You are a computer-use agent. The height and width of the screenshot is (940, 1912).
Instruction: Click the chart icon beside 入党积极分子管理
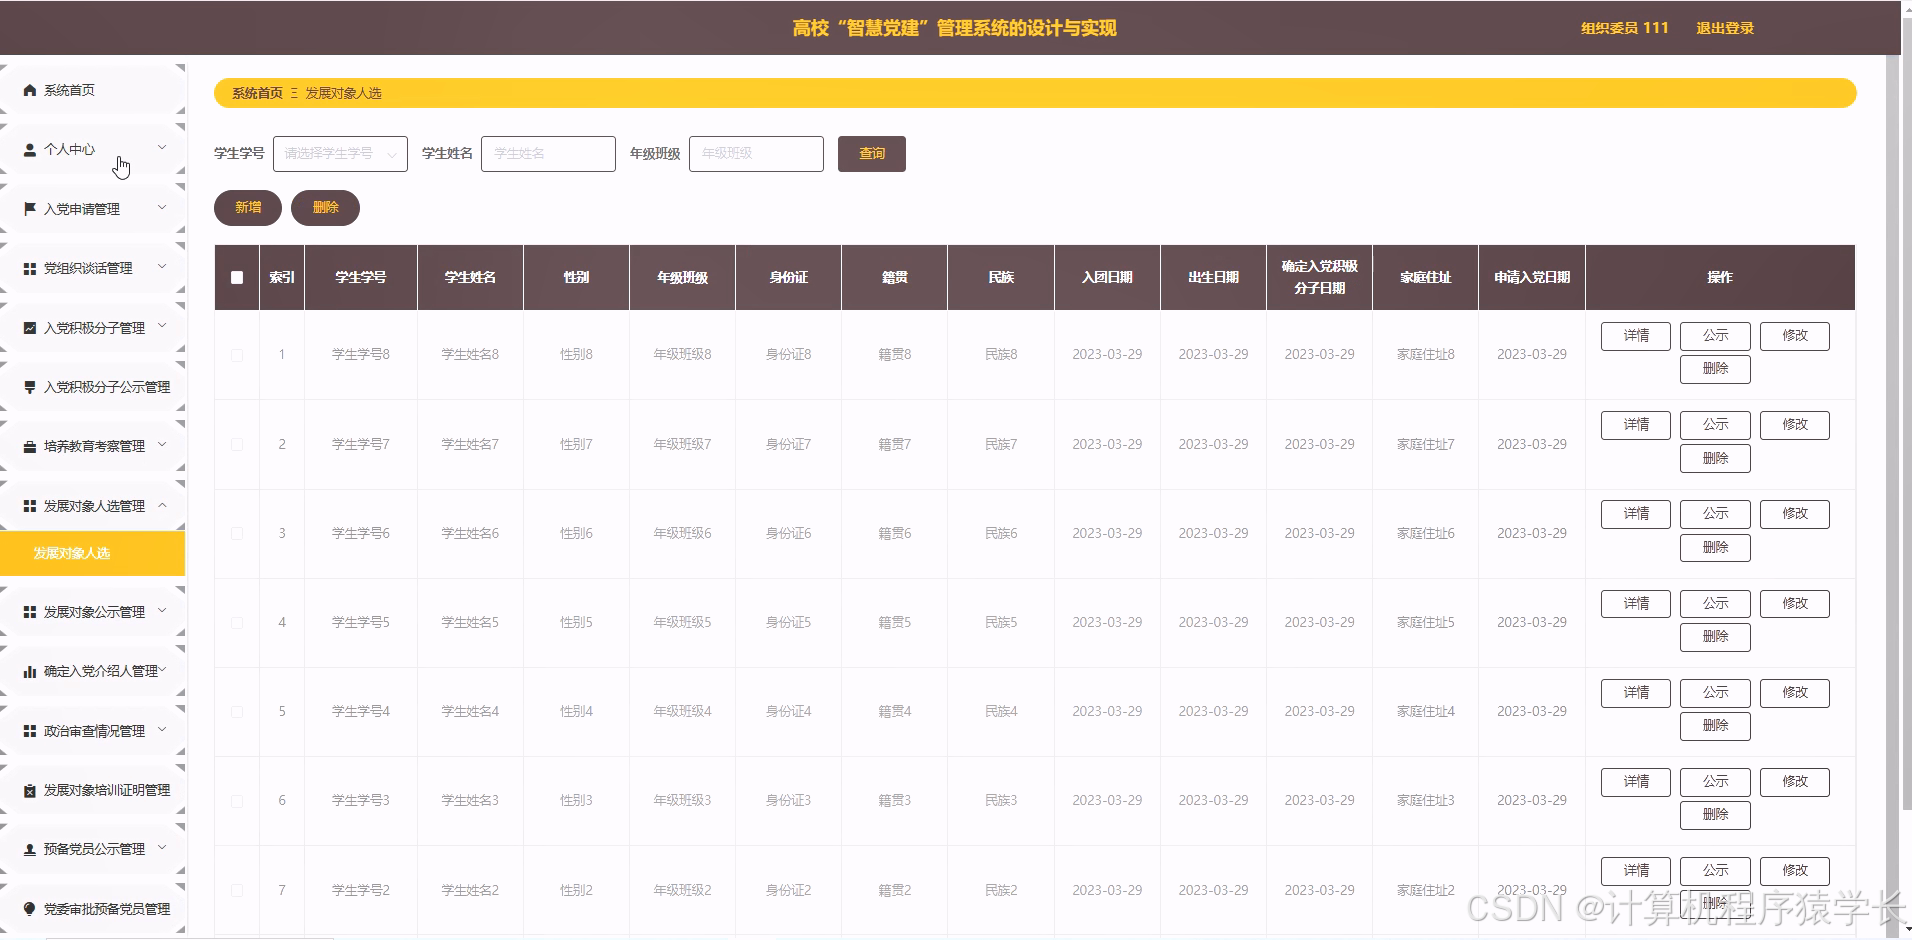tap(30, 328)
